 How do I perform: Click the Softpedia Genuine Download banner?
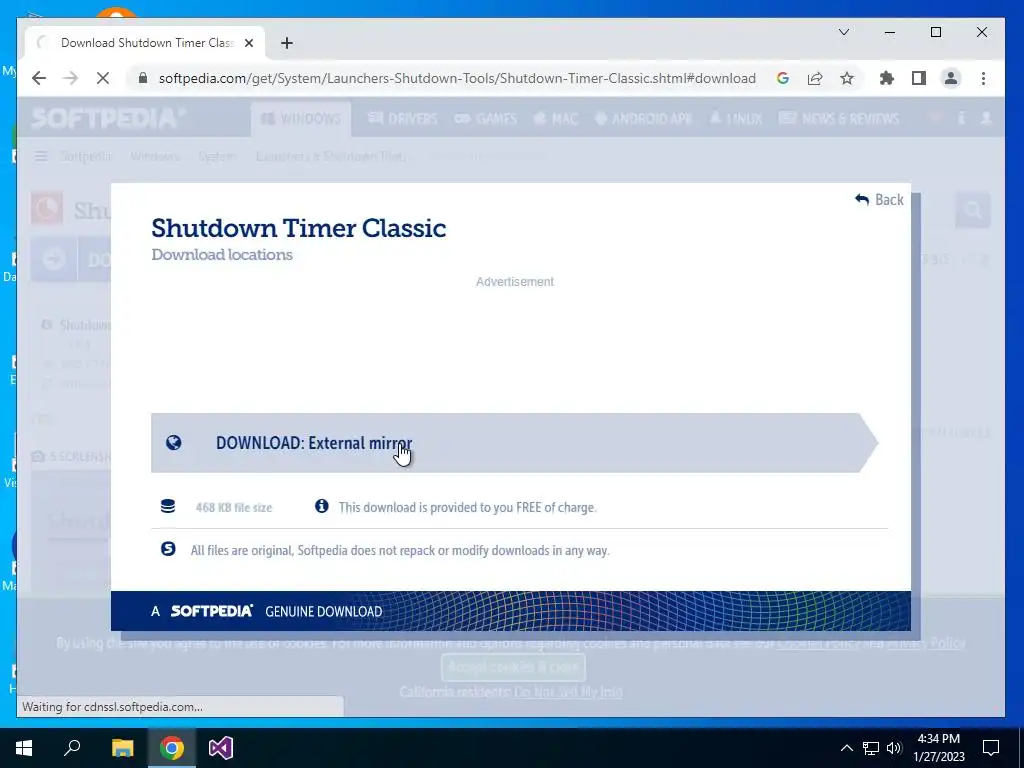pyautogui.click(x=511, y=611)
